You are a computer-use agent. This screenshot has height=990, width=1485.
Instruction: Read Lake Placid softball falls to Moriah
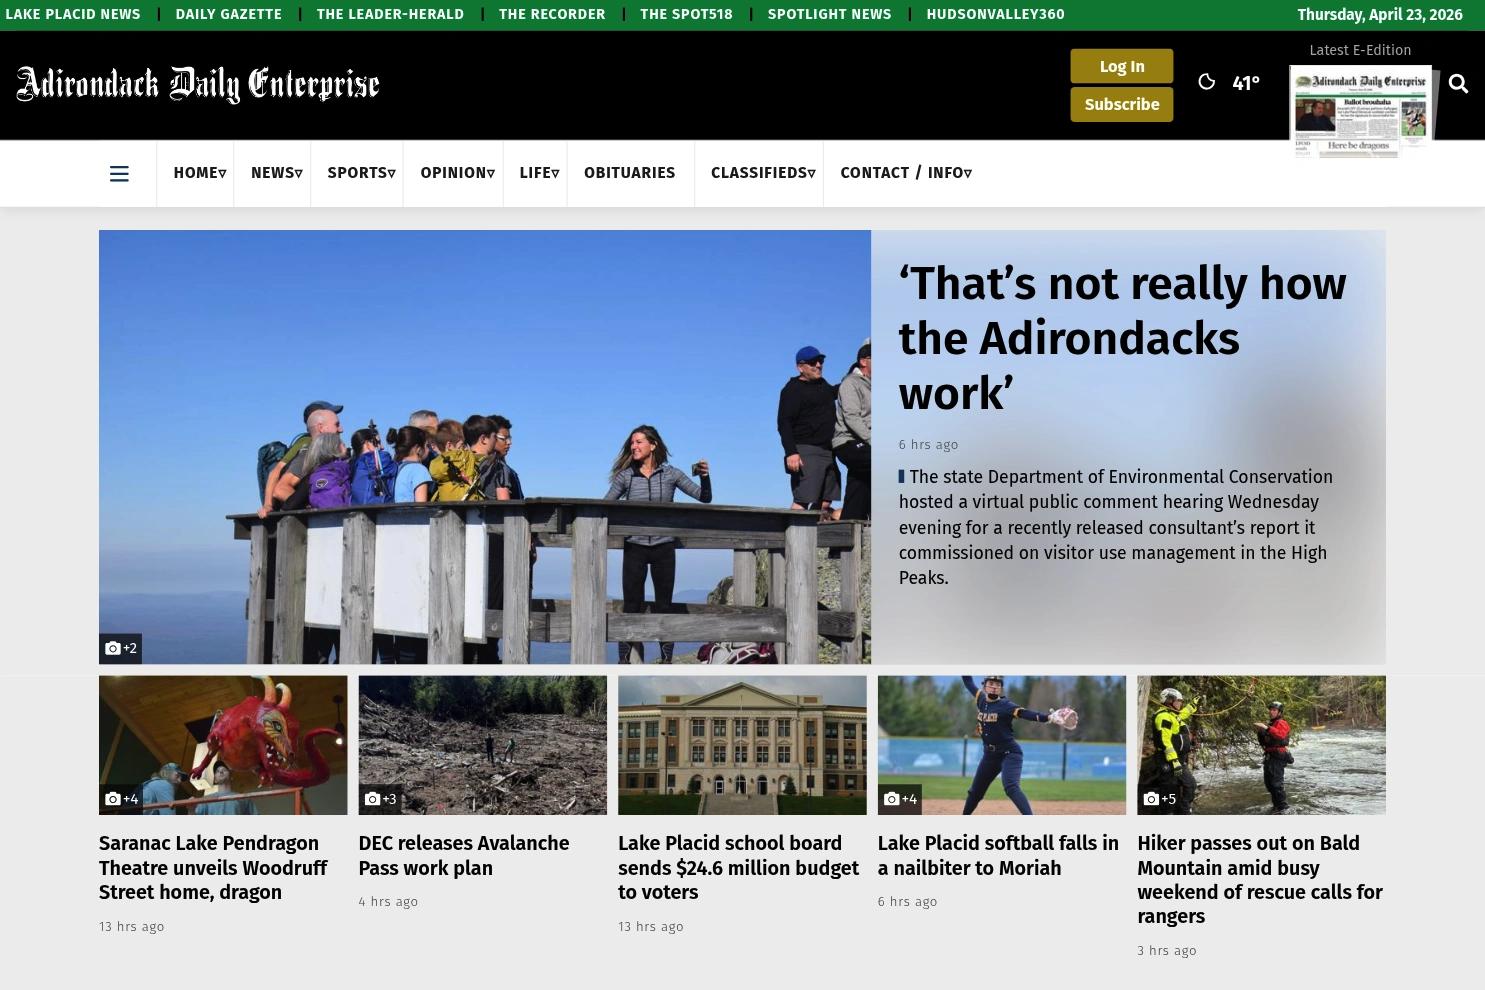click(x=998, y=856)
